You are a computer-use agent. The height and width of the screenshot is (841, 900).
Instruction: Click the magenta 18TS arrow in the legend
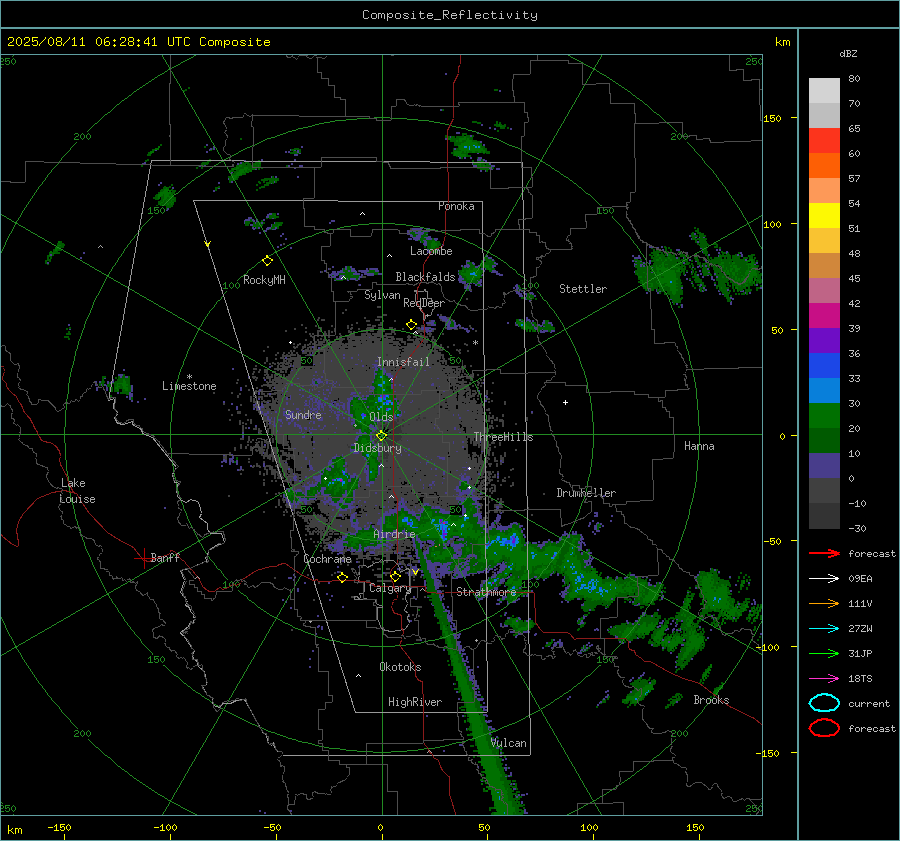[824, 678]
